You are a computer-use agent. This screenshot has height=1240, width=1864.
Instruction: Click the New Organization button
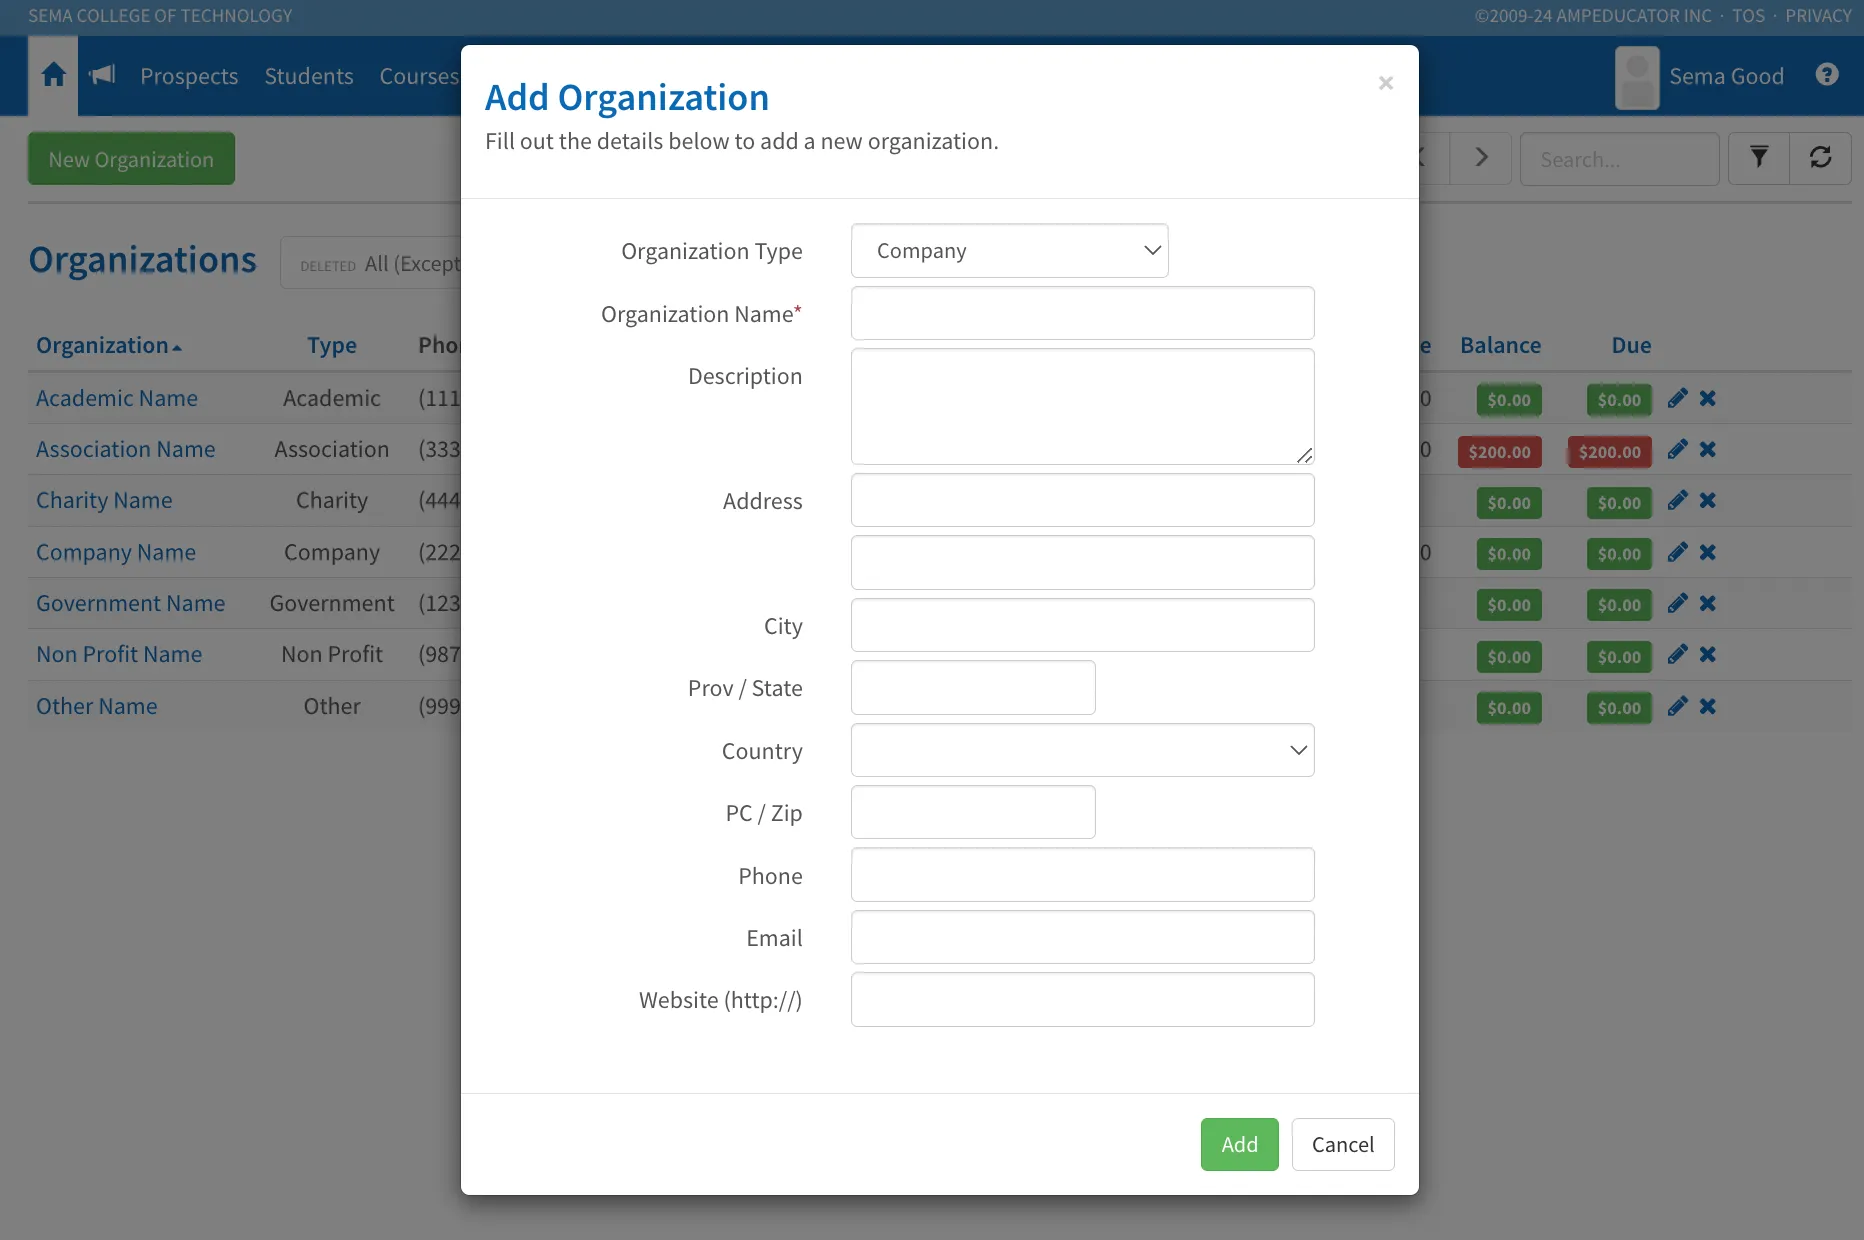point(131,159)
